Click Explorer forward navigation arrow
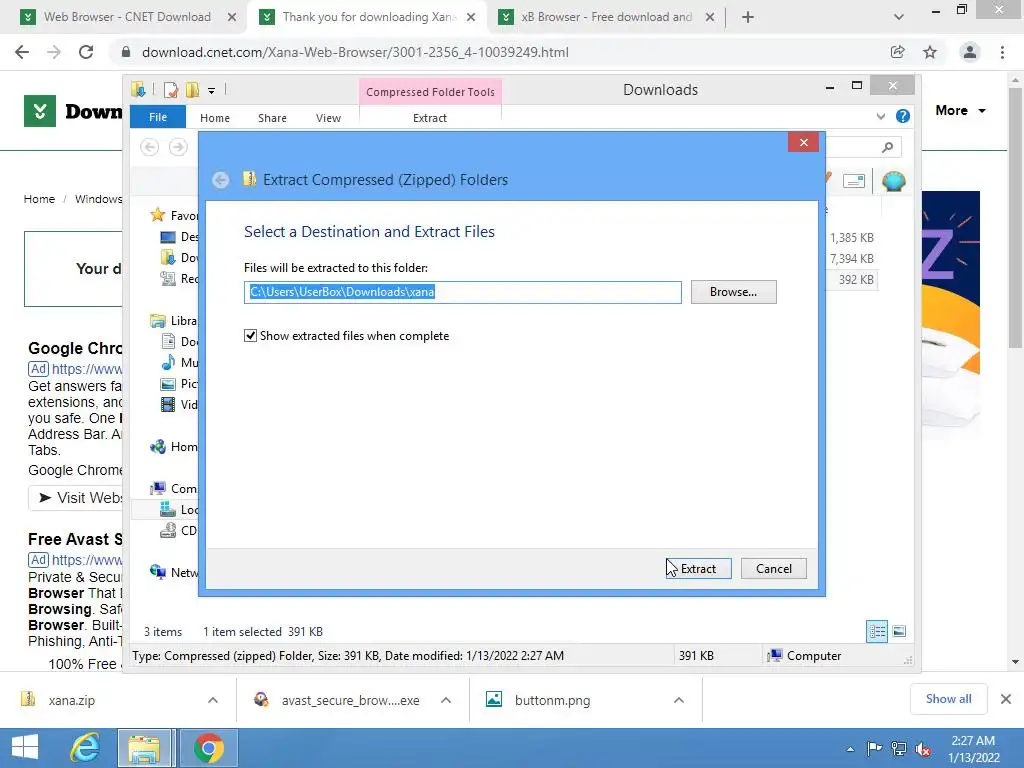Viewport: 1024px width, 768px height. 178,147
